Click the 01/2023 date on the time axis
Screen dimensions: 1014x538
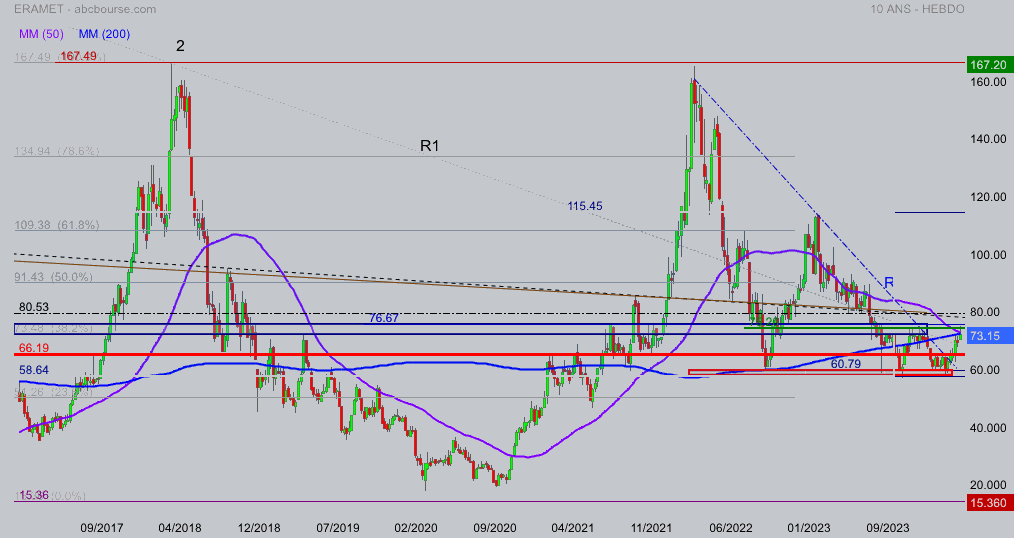click(809, 528)
